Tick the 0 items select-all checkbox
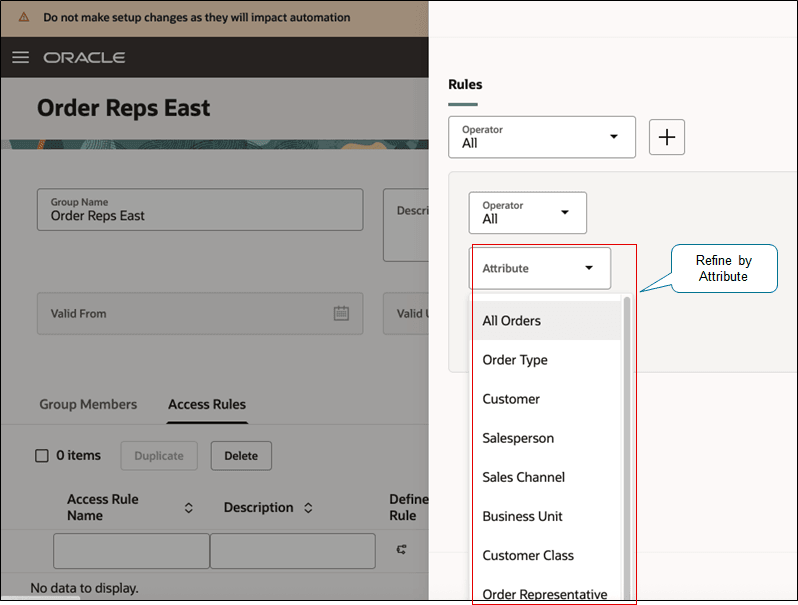This screenshot has height=605, width=798. 42,455
